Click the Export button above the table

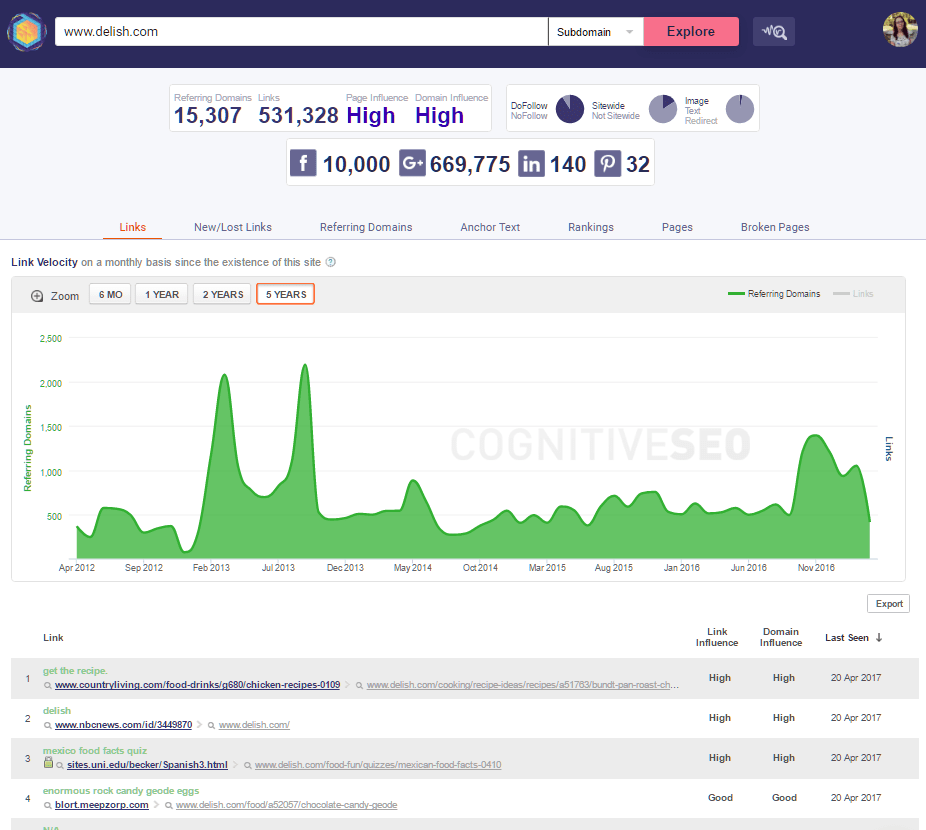888,603
